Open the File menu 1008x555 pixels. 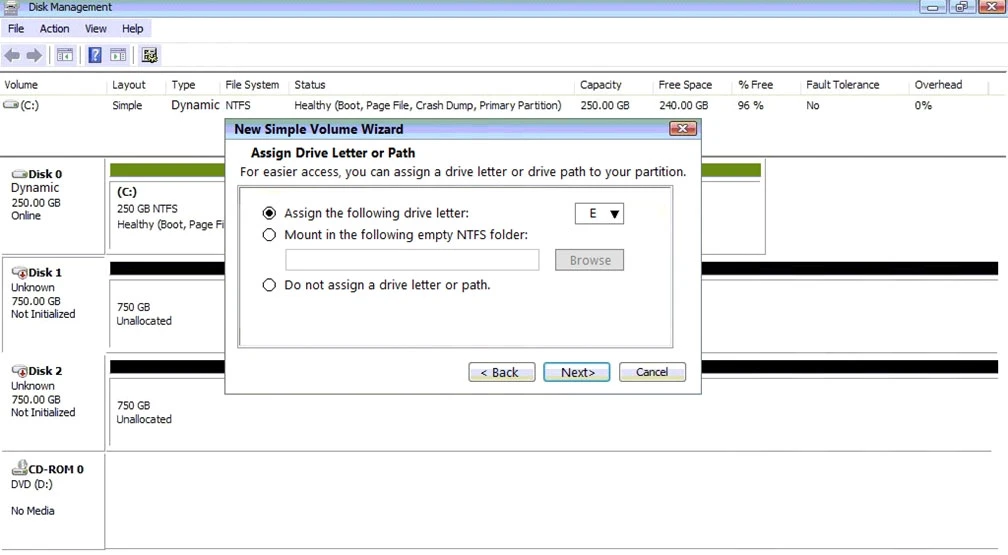pos(16,29)
